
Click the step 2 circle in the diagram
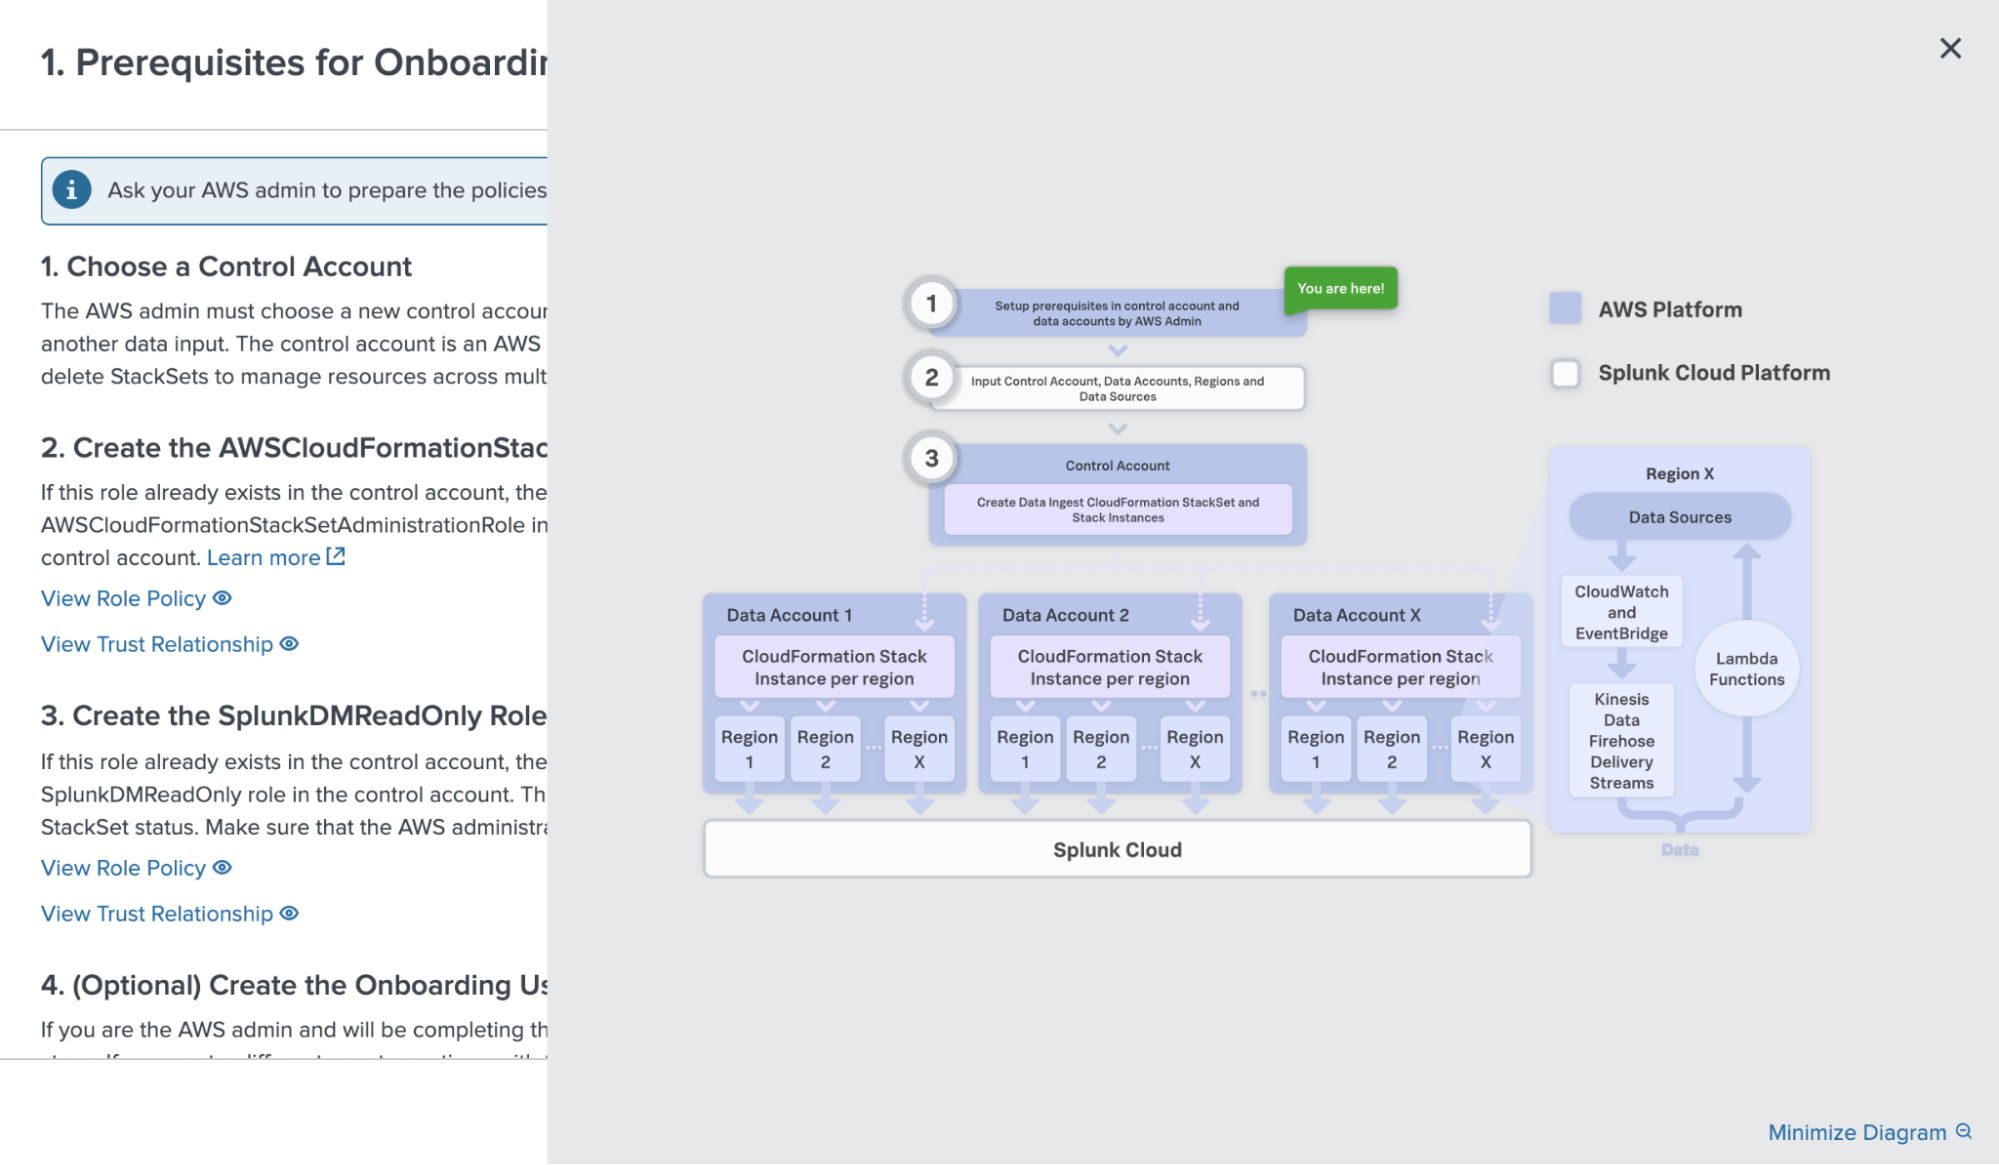[931, 377]
